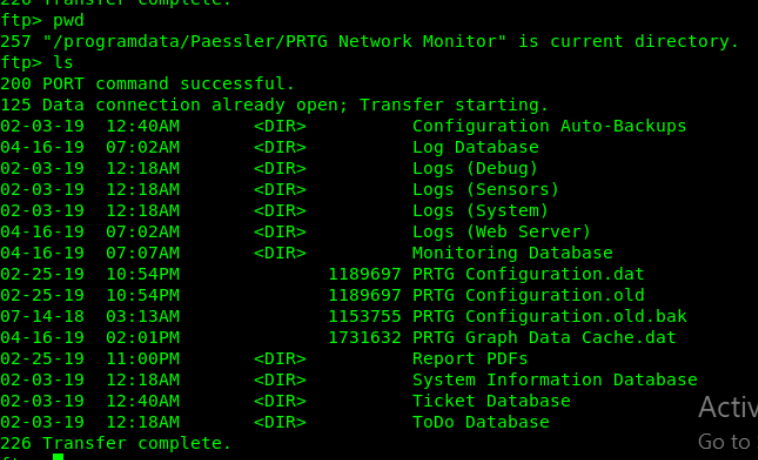The width and height of the screenshot is (758, 460).
Task: Click the Log Database directory entry
Action: [x=475, y=147]
